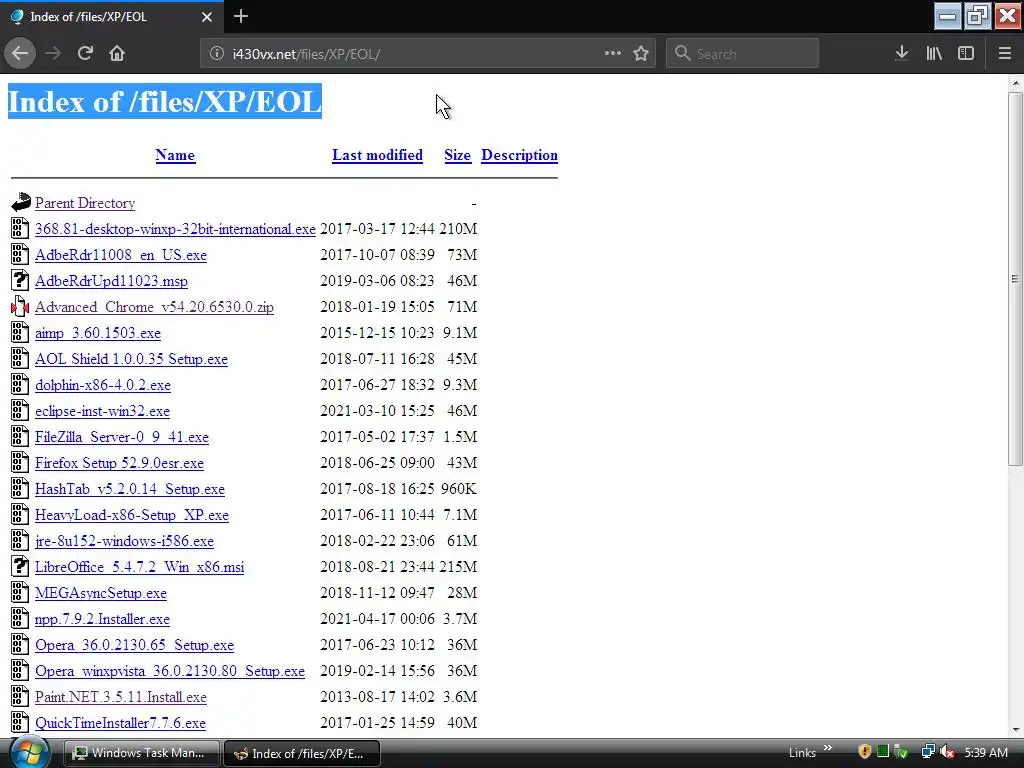Click the scrollbar down arrow

click(x=1015, y=729)
